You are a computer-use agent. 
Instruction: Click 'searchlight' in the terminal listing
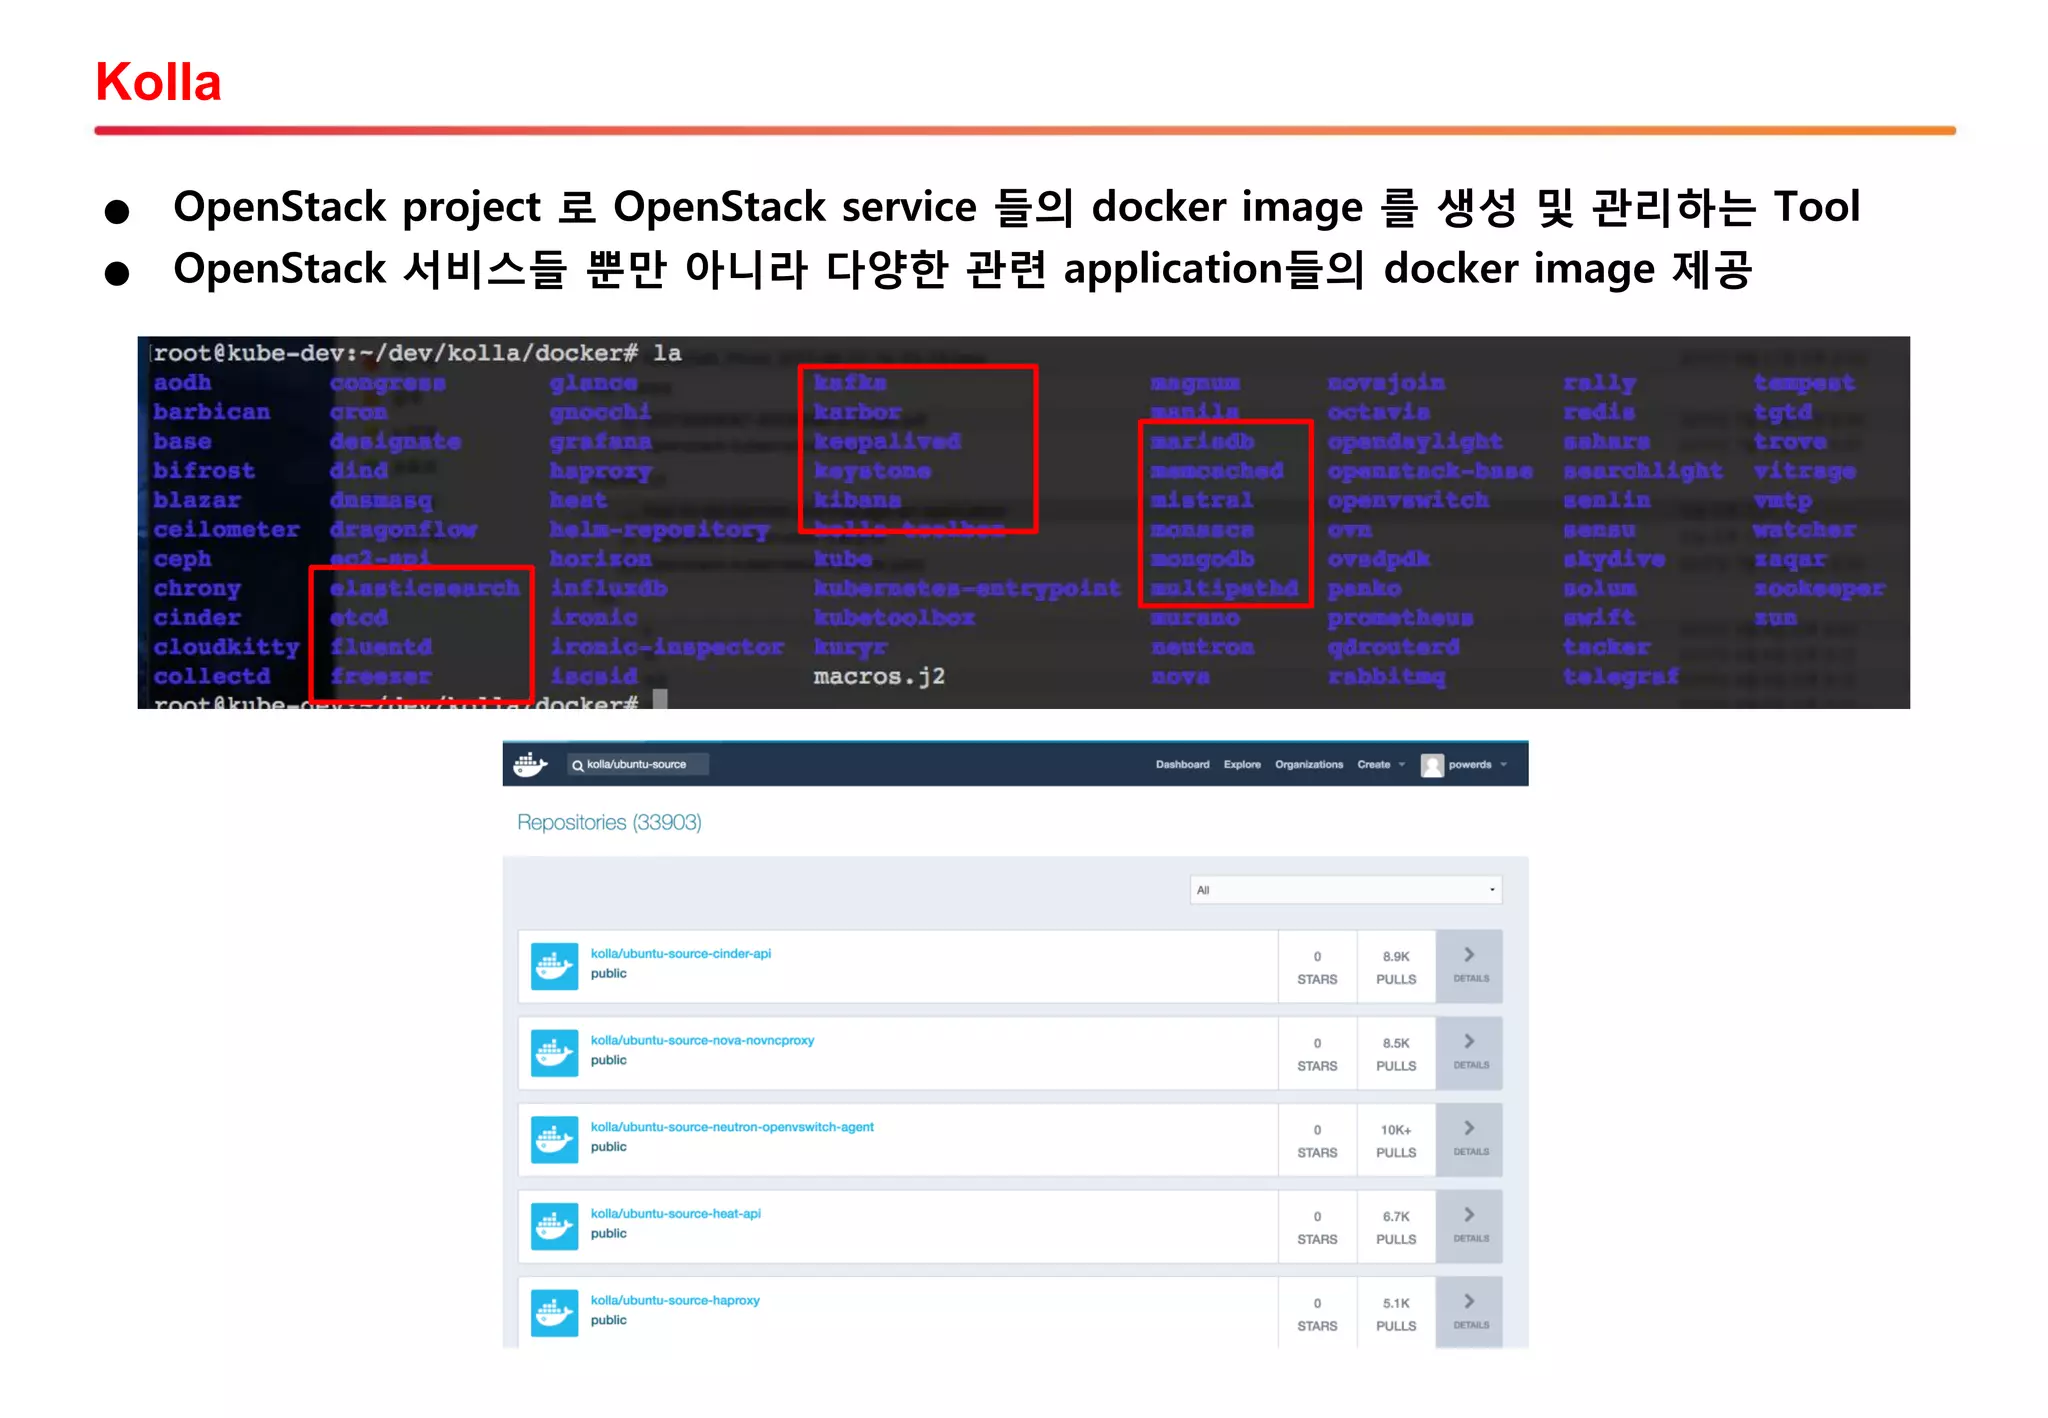tap(1643, 471)
